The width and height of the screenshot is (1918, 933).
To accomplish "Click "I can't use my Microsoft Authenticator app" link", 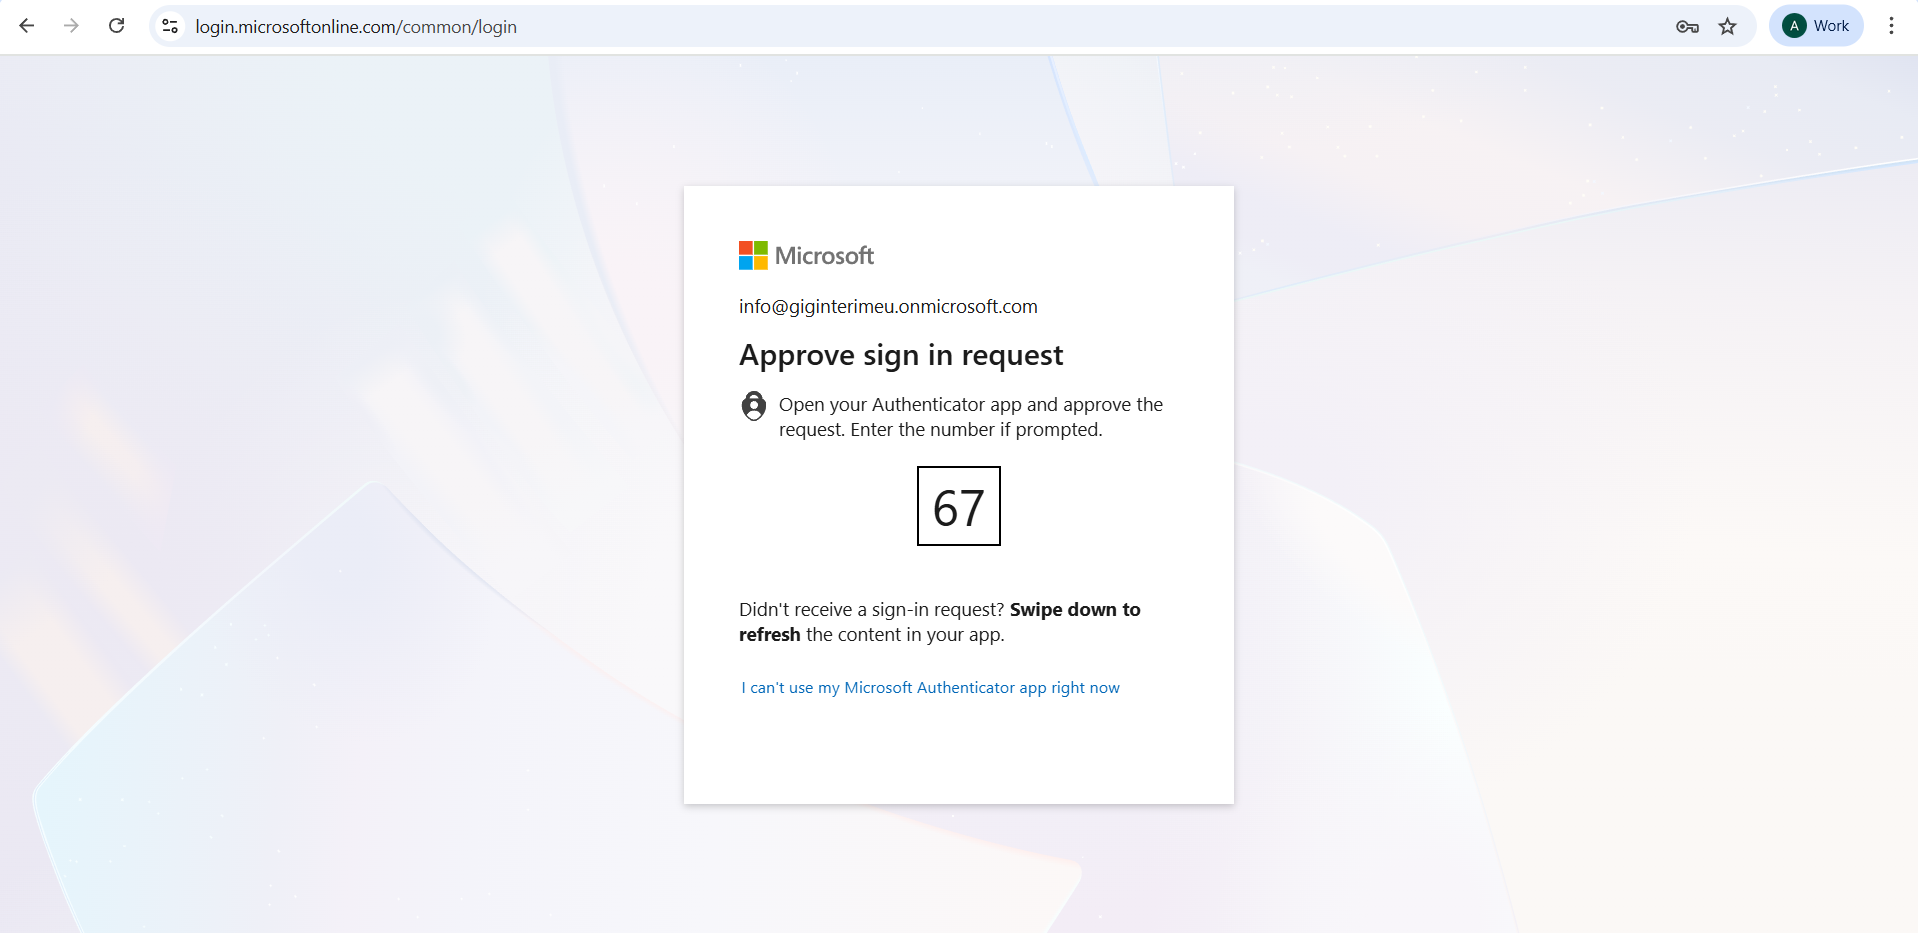I will 930,688.
